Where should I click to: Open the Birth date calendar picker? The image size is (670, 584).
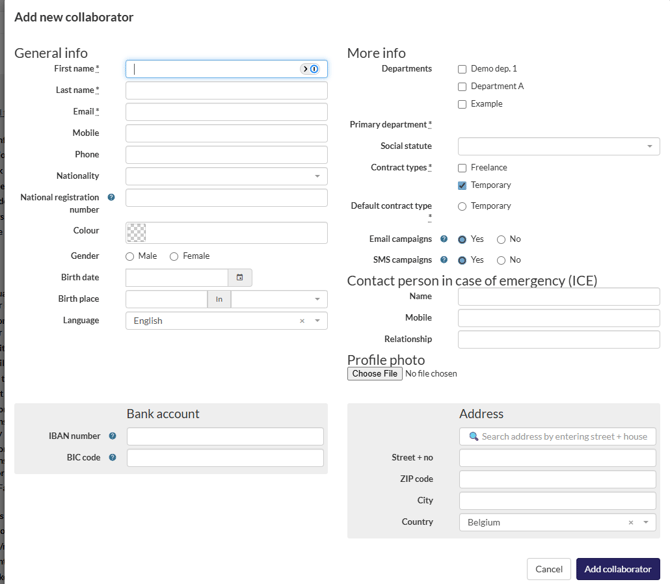[x=240, y=277]
